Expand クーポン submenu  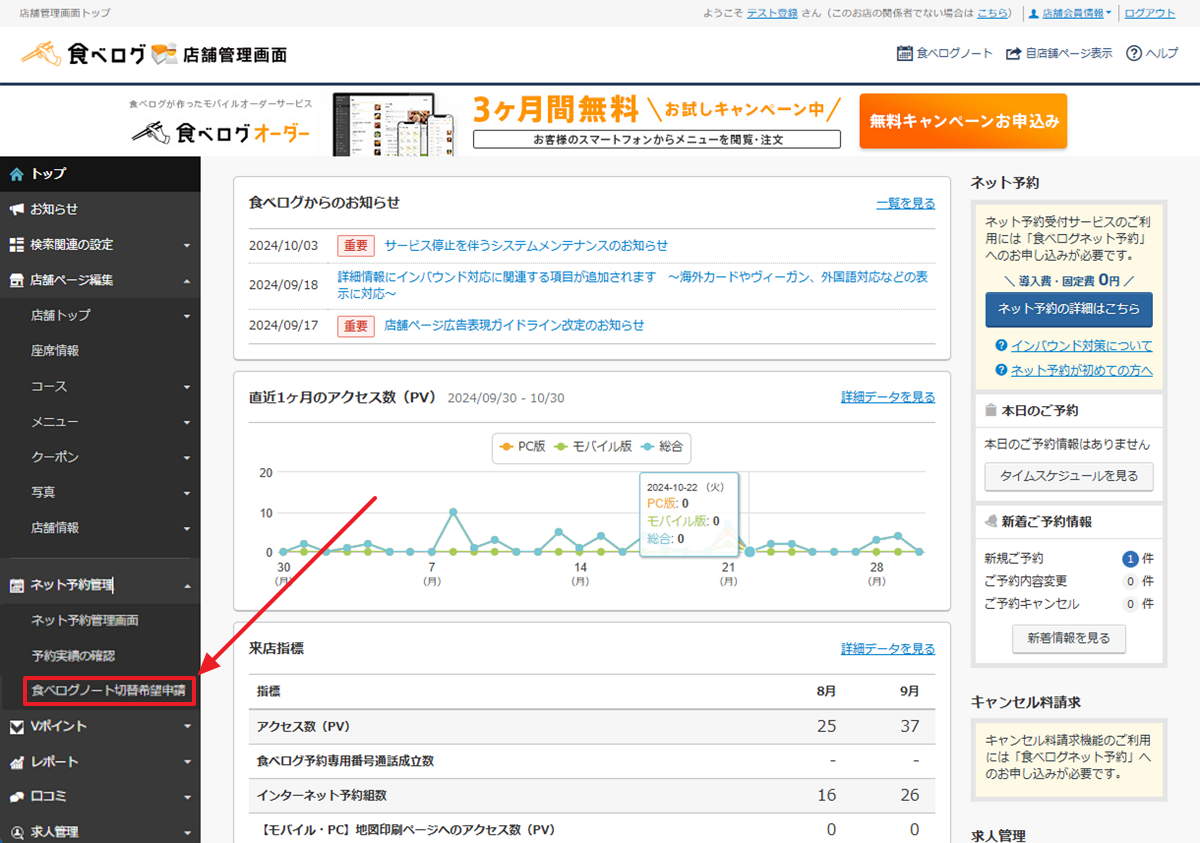[x=100, y=457]
